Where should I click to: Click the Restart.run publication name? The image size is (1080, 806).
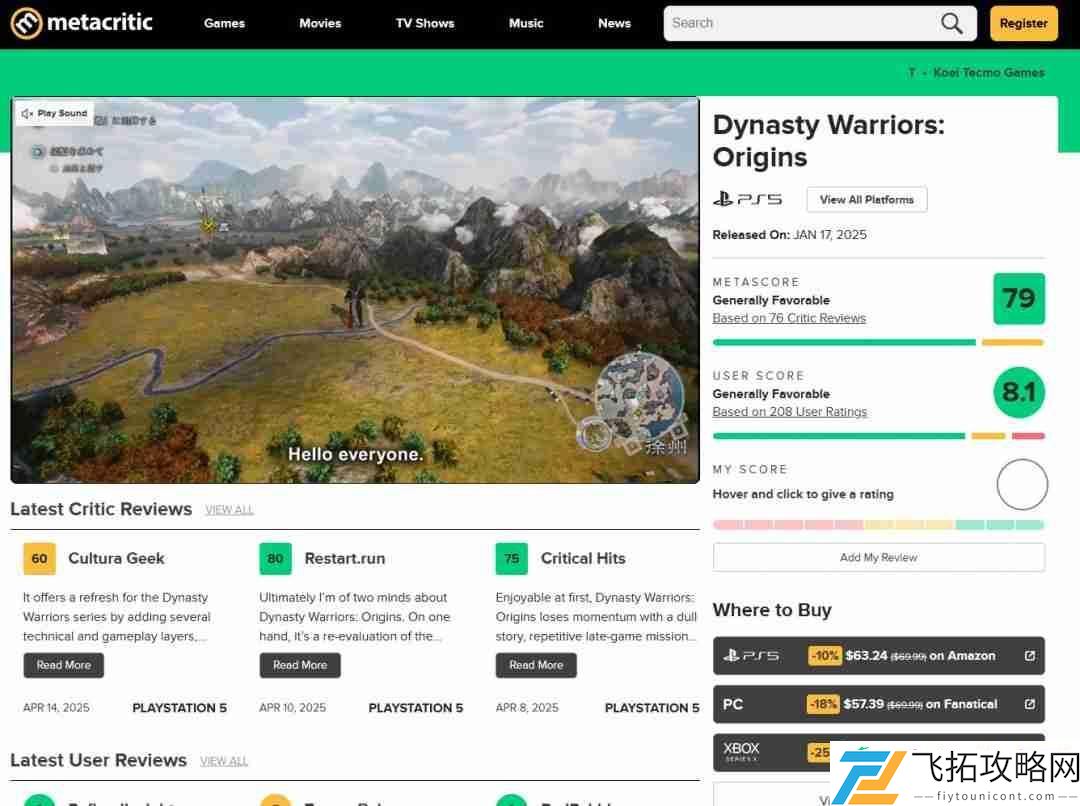point(344,558)
